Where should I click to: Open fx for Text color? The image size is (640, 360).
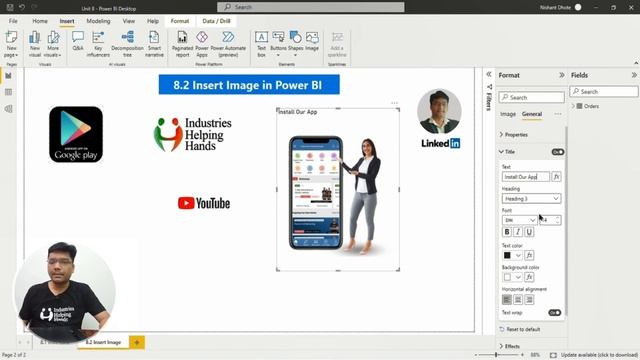(x=529, y=255)
